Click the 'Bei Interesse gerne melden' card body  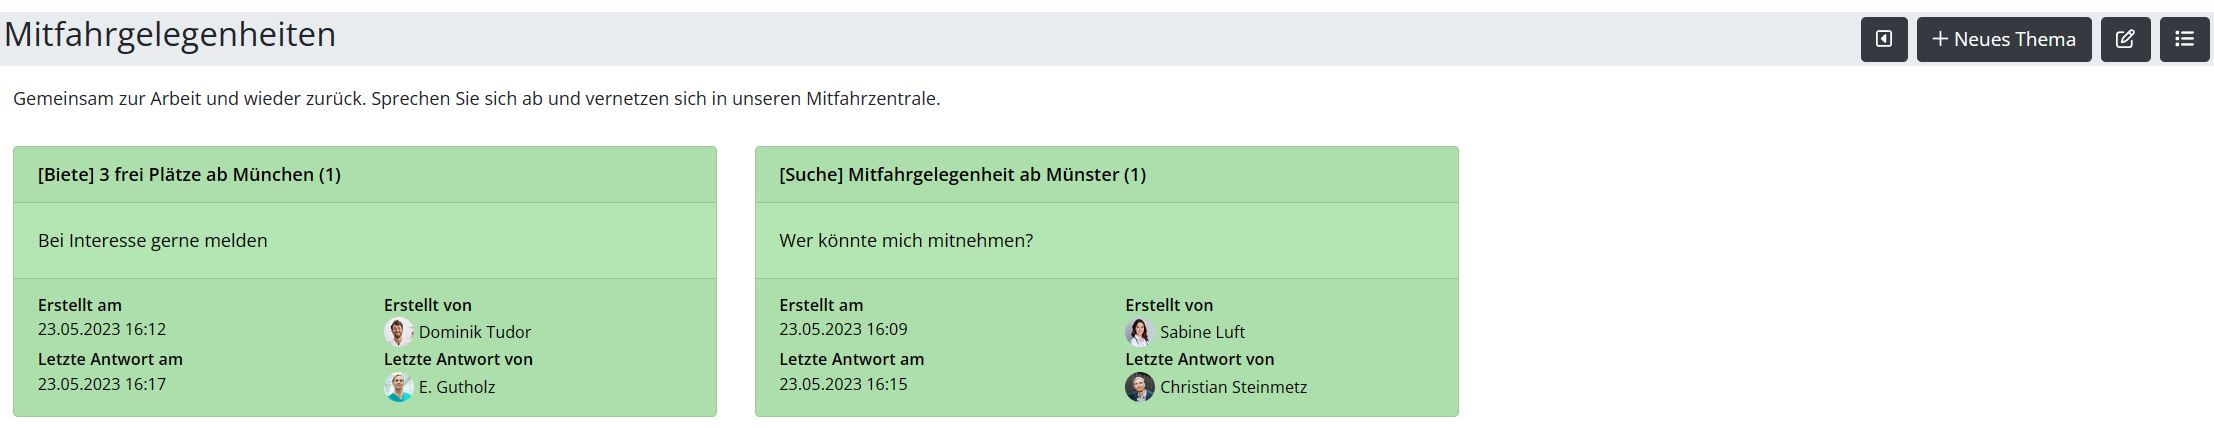pyautogui.click(x=365, y=241)
